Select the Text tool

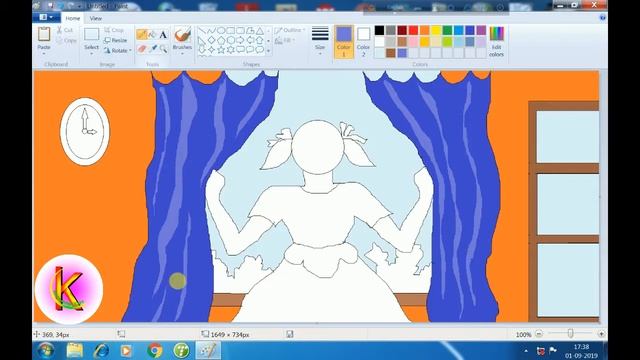pos(163,35)
